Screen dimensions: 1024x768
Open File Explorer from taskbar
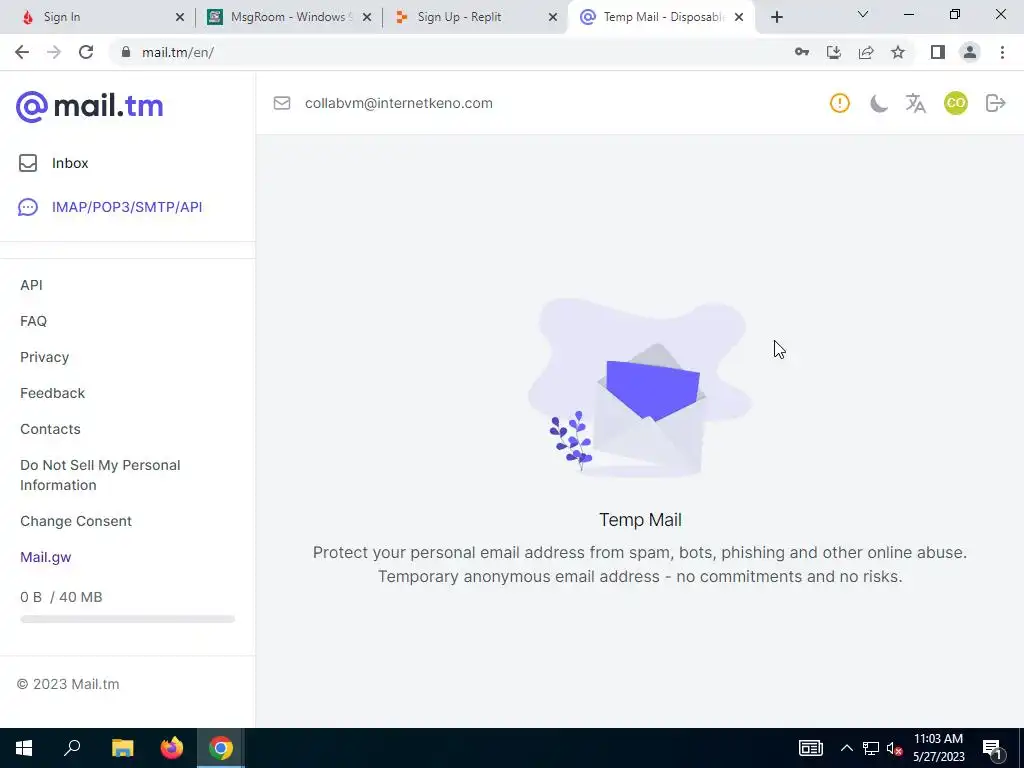pyautogui.click(x=122, y=748)
